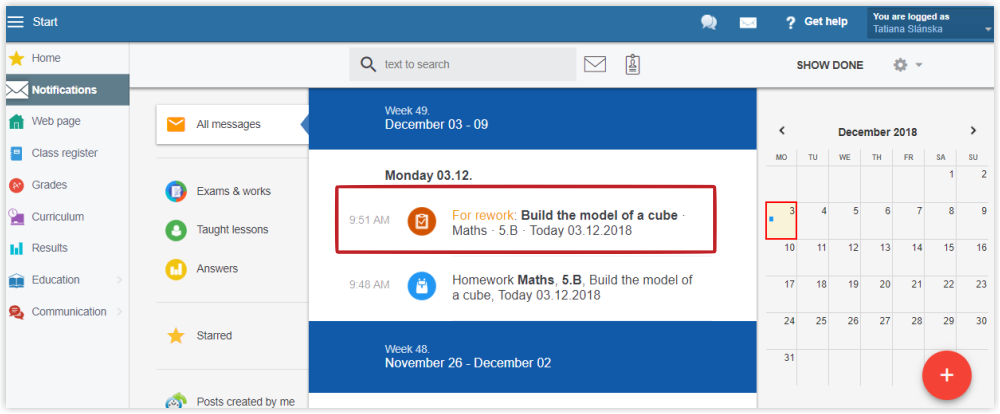1000x414 pixels.
Task: Click the envelope icon beside search box
Action: tap(595, 64)
